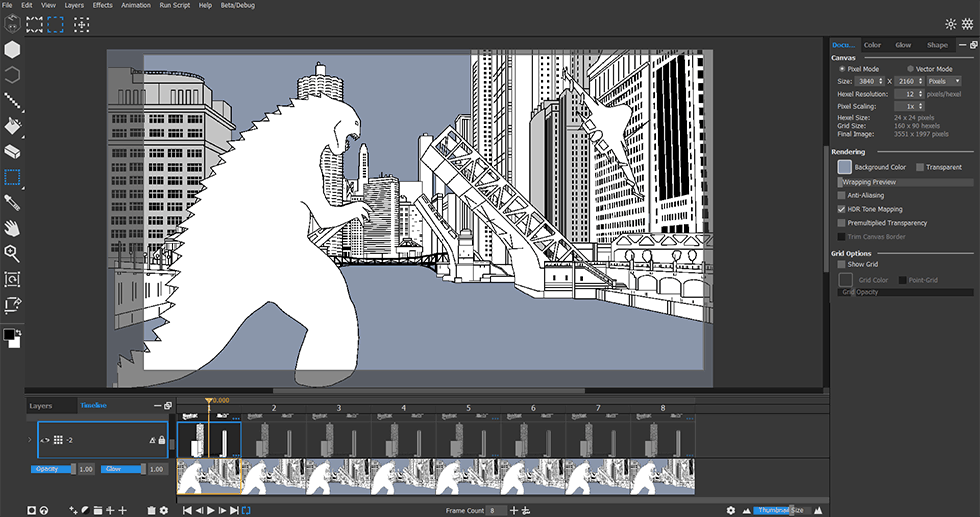Click the Pixel Scaling 1x stepper arrows
Image resolution: width=980 pixels, height=517 pixels.
(x=920, y=106)
